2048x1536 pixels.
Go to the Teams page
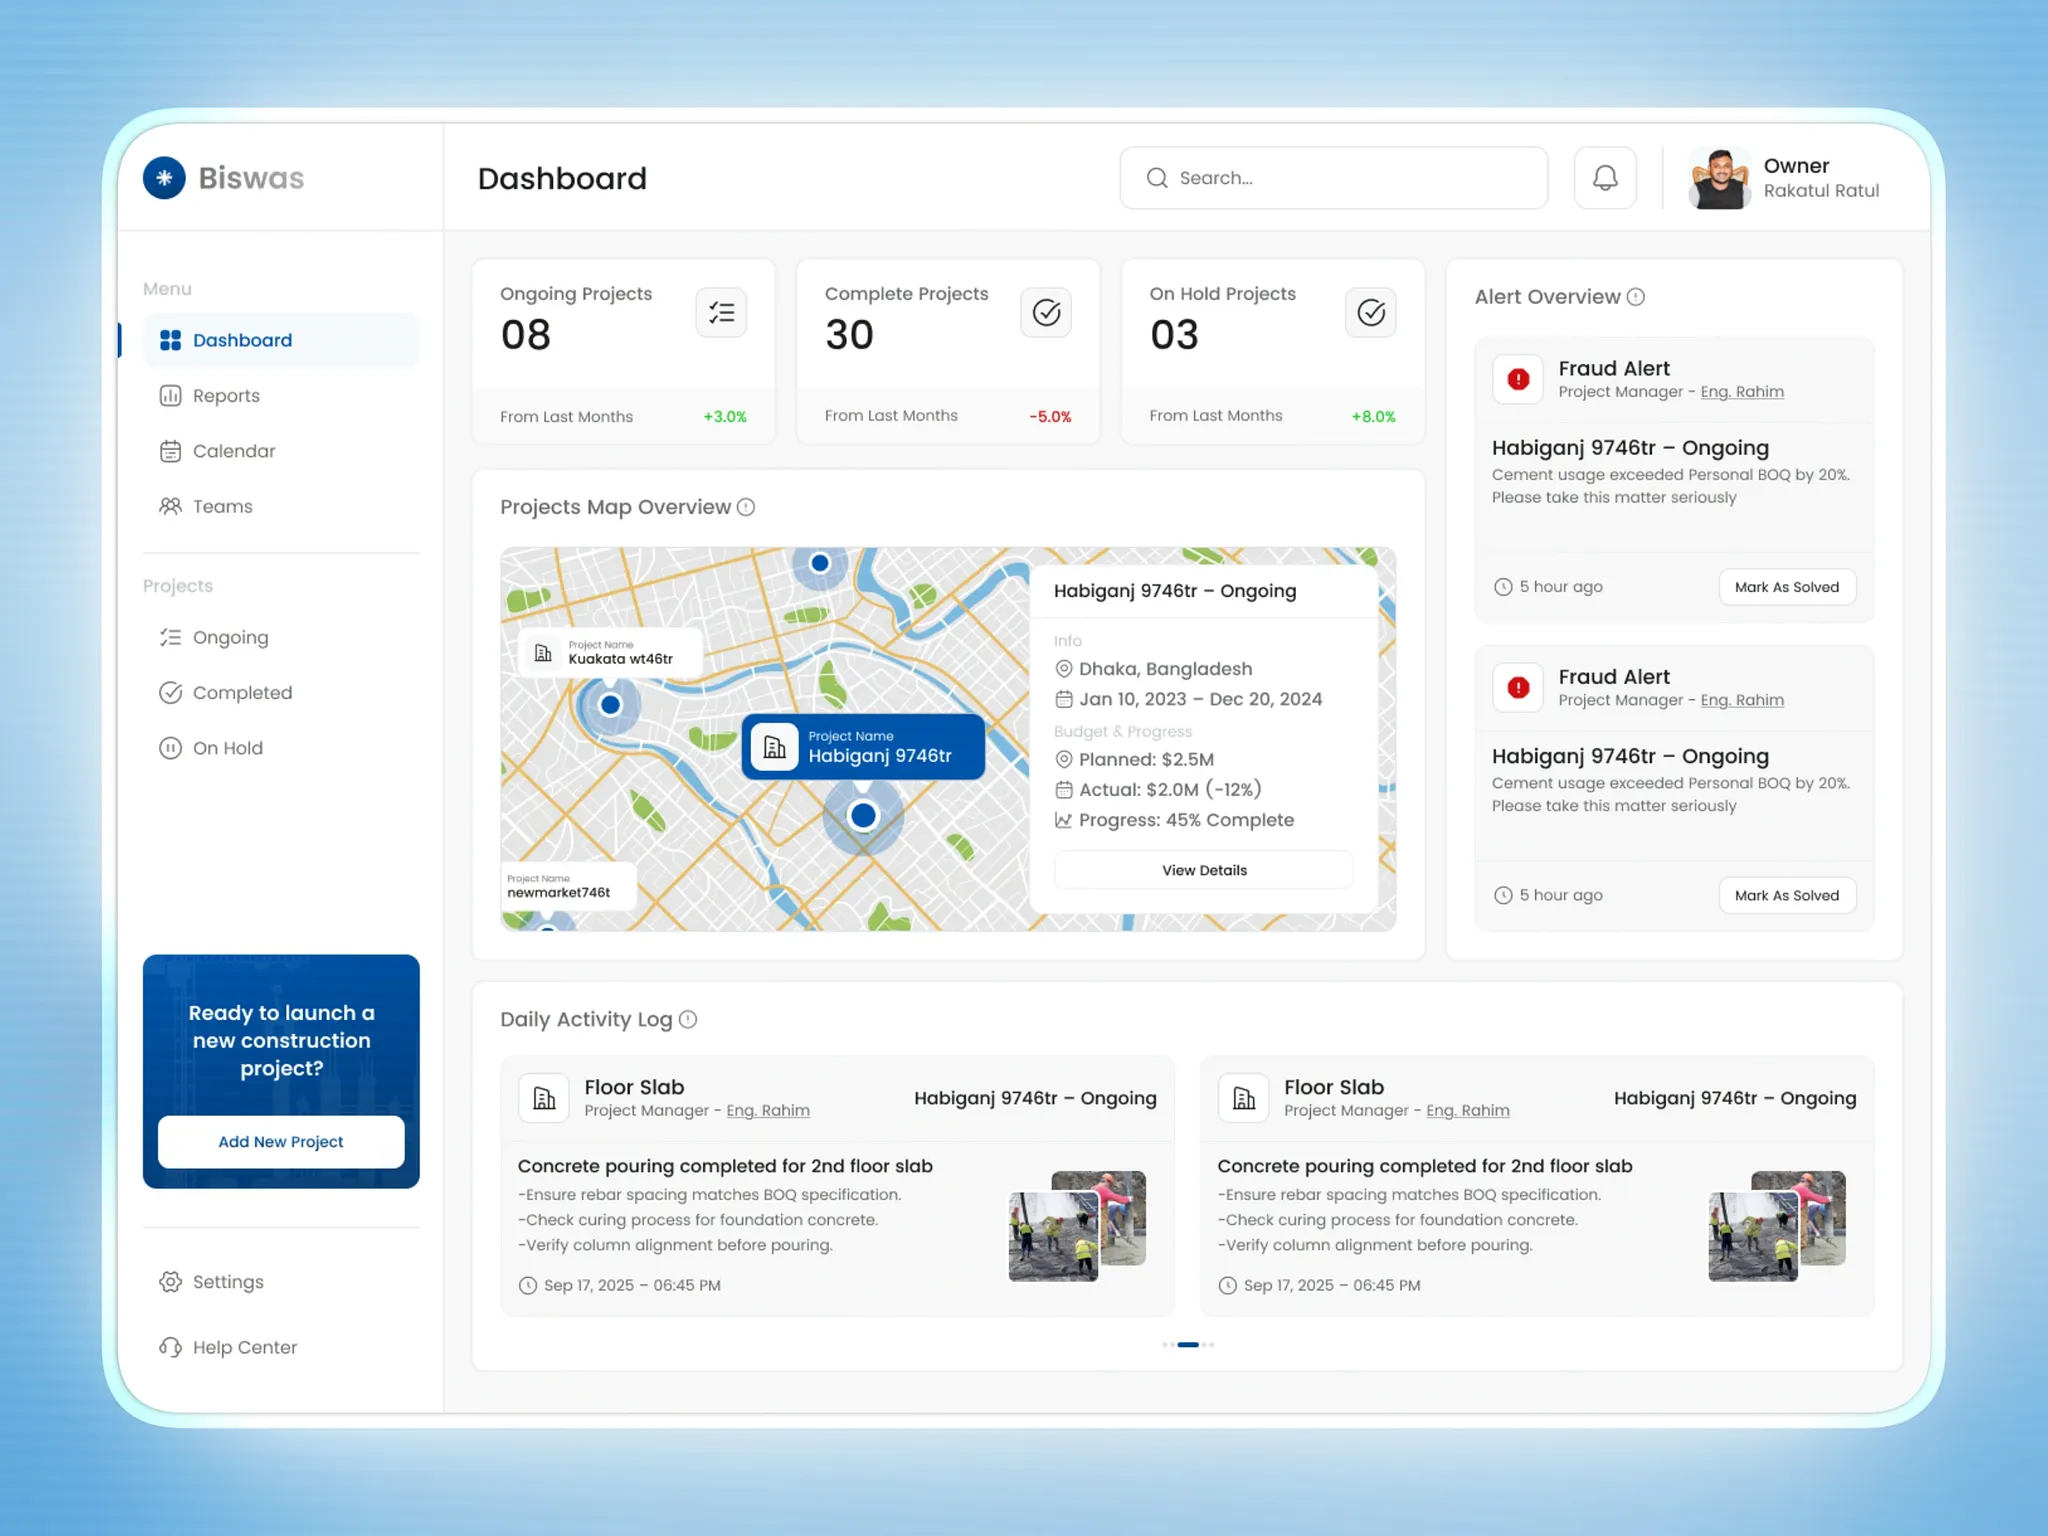(x=222, y=507)
